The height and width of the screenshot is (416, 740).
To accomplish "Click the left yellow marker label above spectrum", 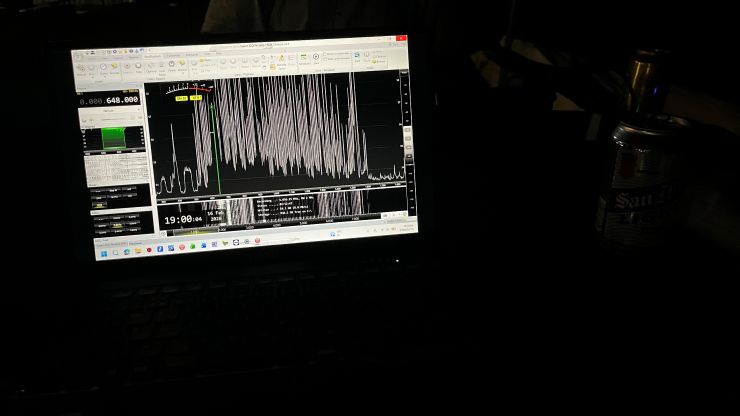I will [x=181, y=98].
